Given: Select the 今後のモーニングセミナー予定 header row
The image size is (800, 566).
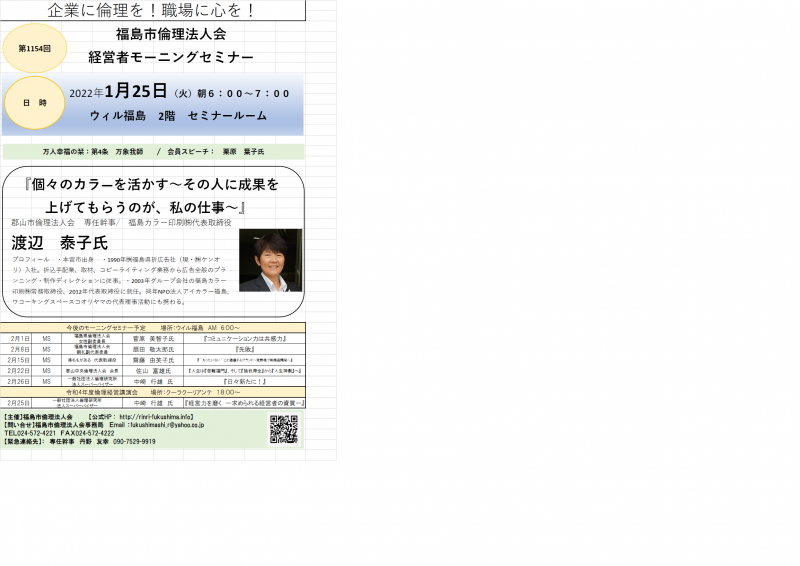Looking at the screenshot, I should click(153, 328).
